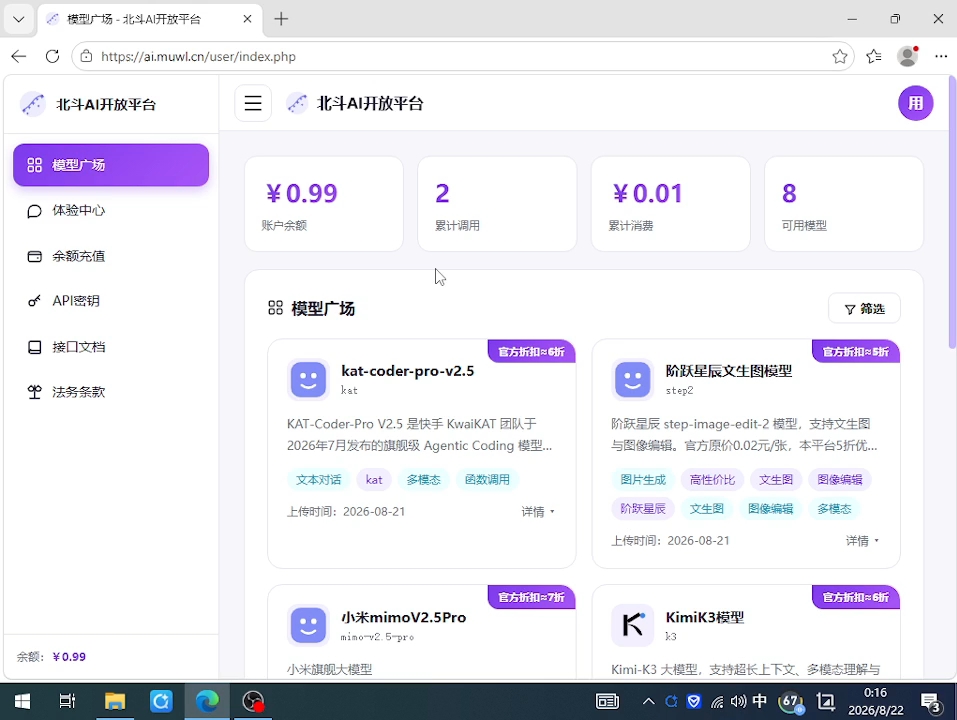Open API密钥 sidebar item

[111, 301]
